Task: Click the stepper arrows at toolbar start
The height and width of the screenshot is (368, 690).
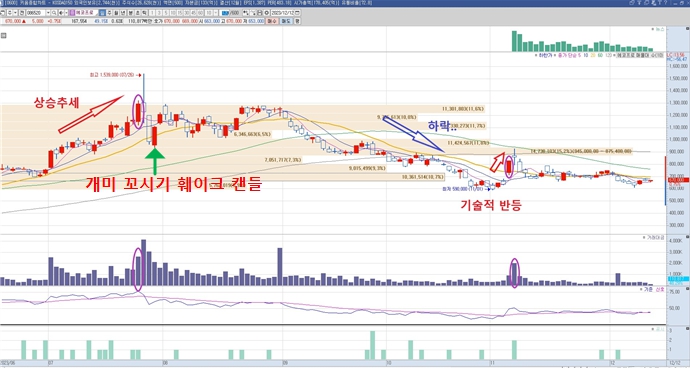Action: (x=10, y=13)
